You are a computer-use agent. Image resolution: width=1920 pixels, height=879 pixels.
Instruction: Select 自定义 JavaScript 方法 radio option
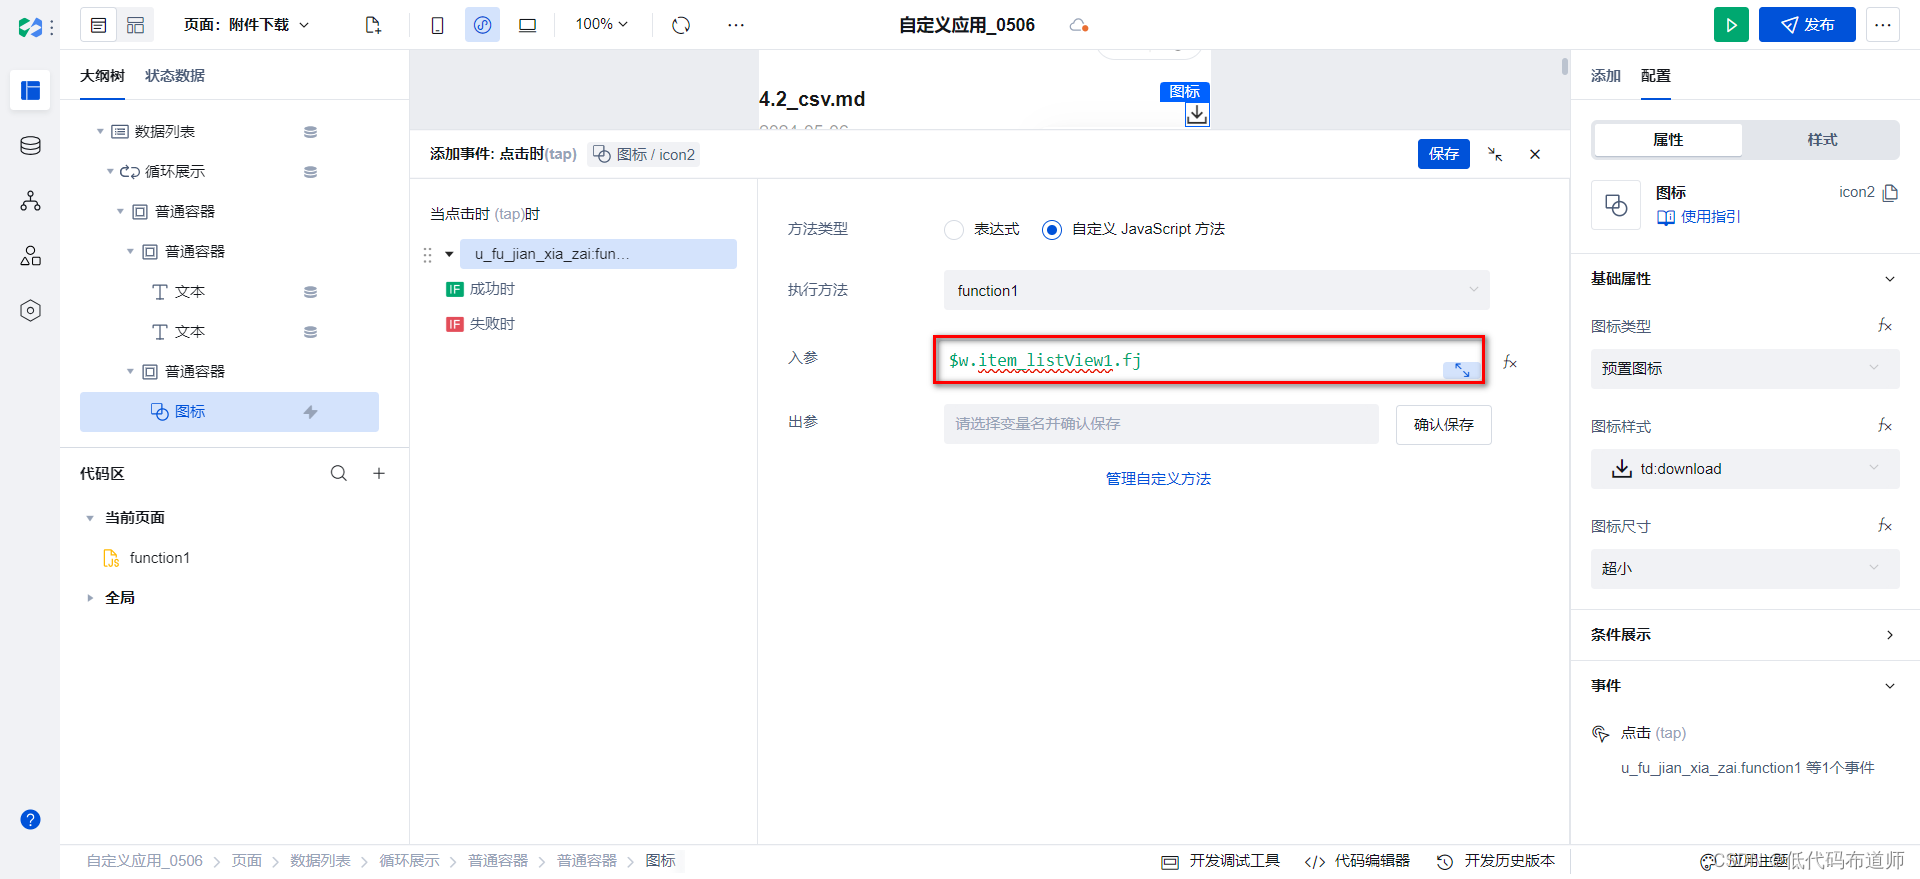(x=1051, y=230)
